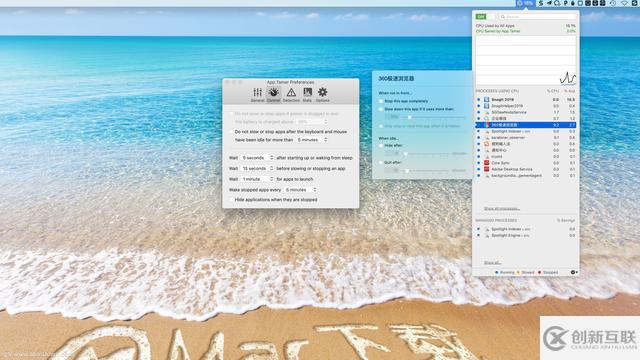Screen dimensions: 640x360
Task: Select the Adobe Desktop Service row
Action: [526, 169]
